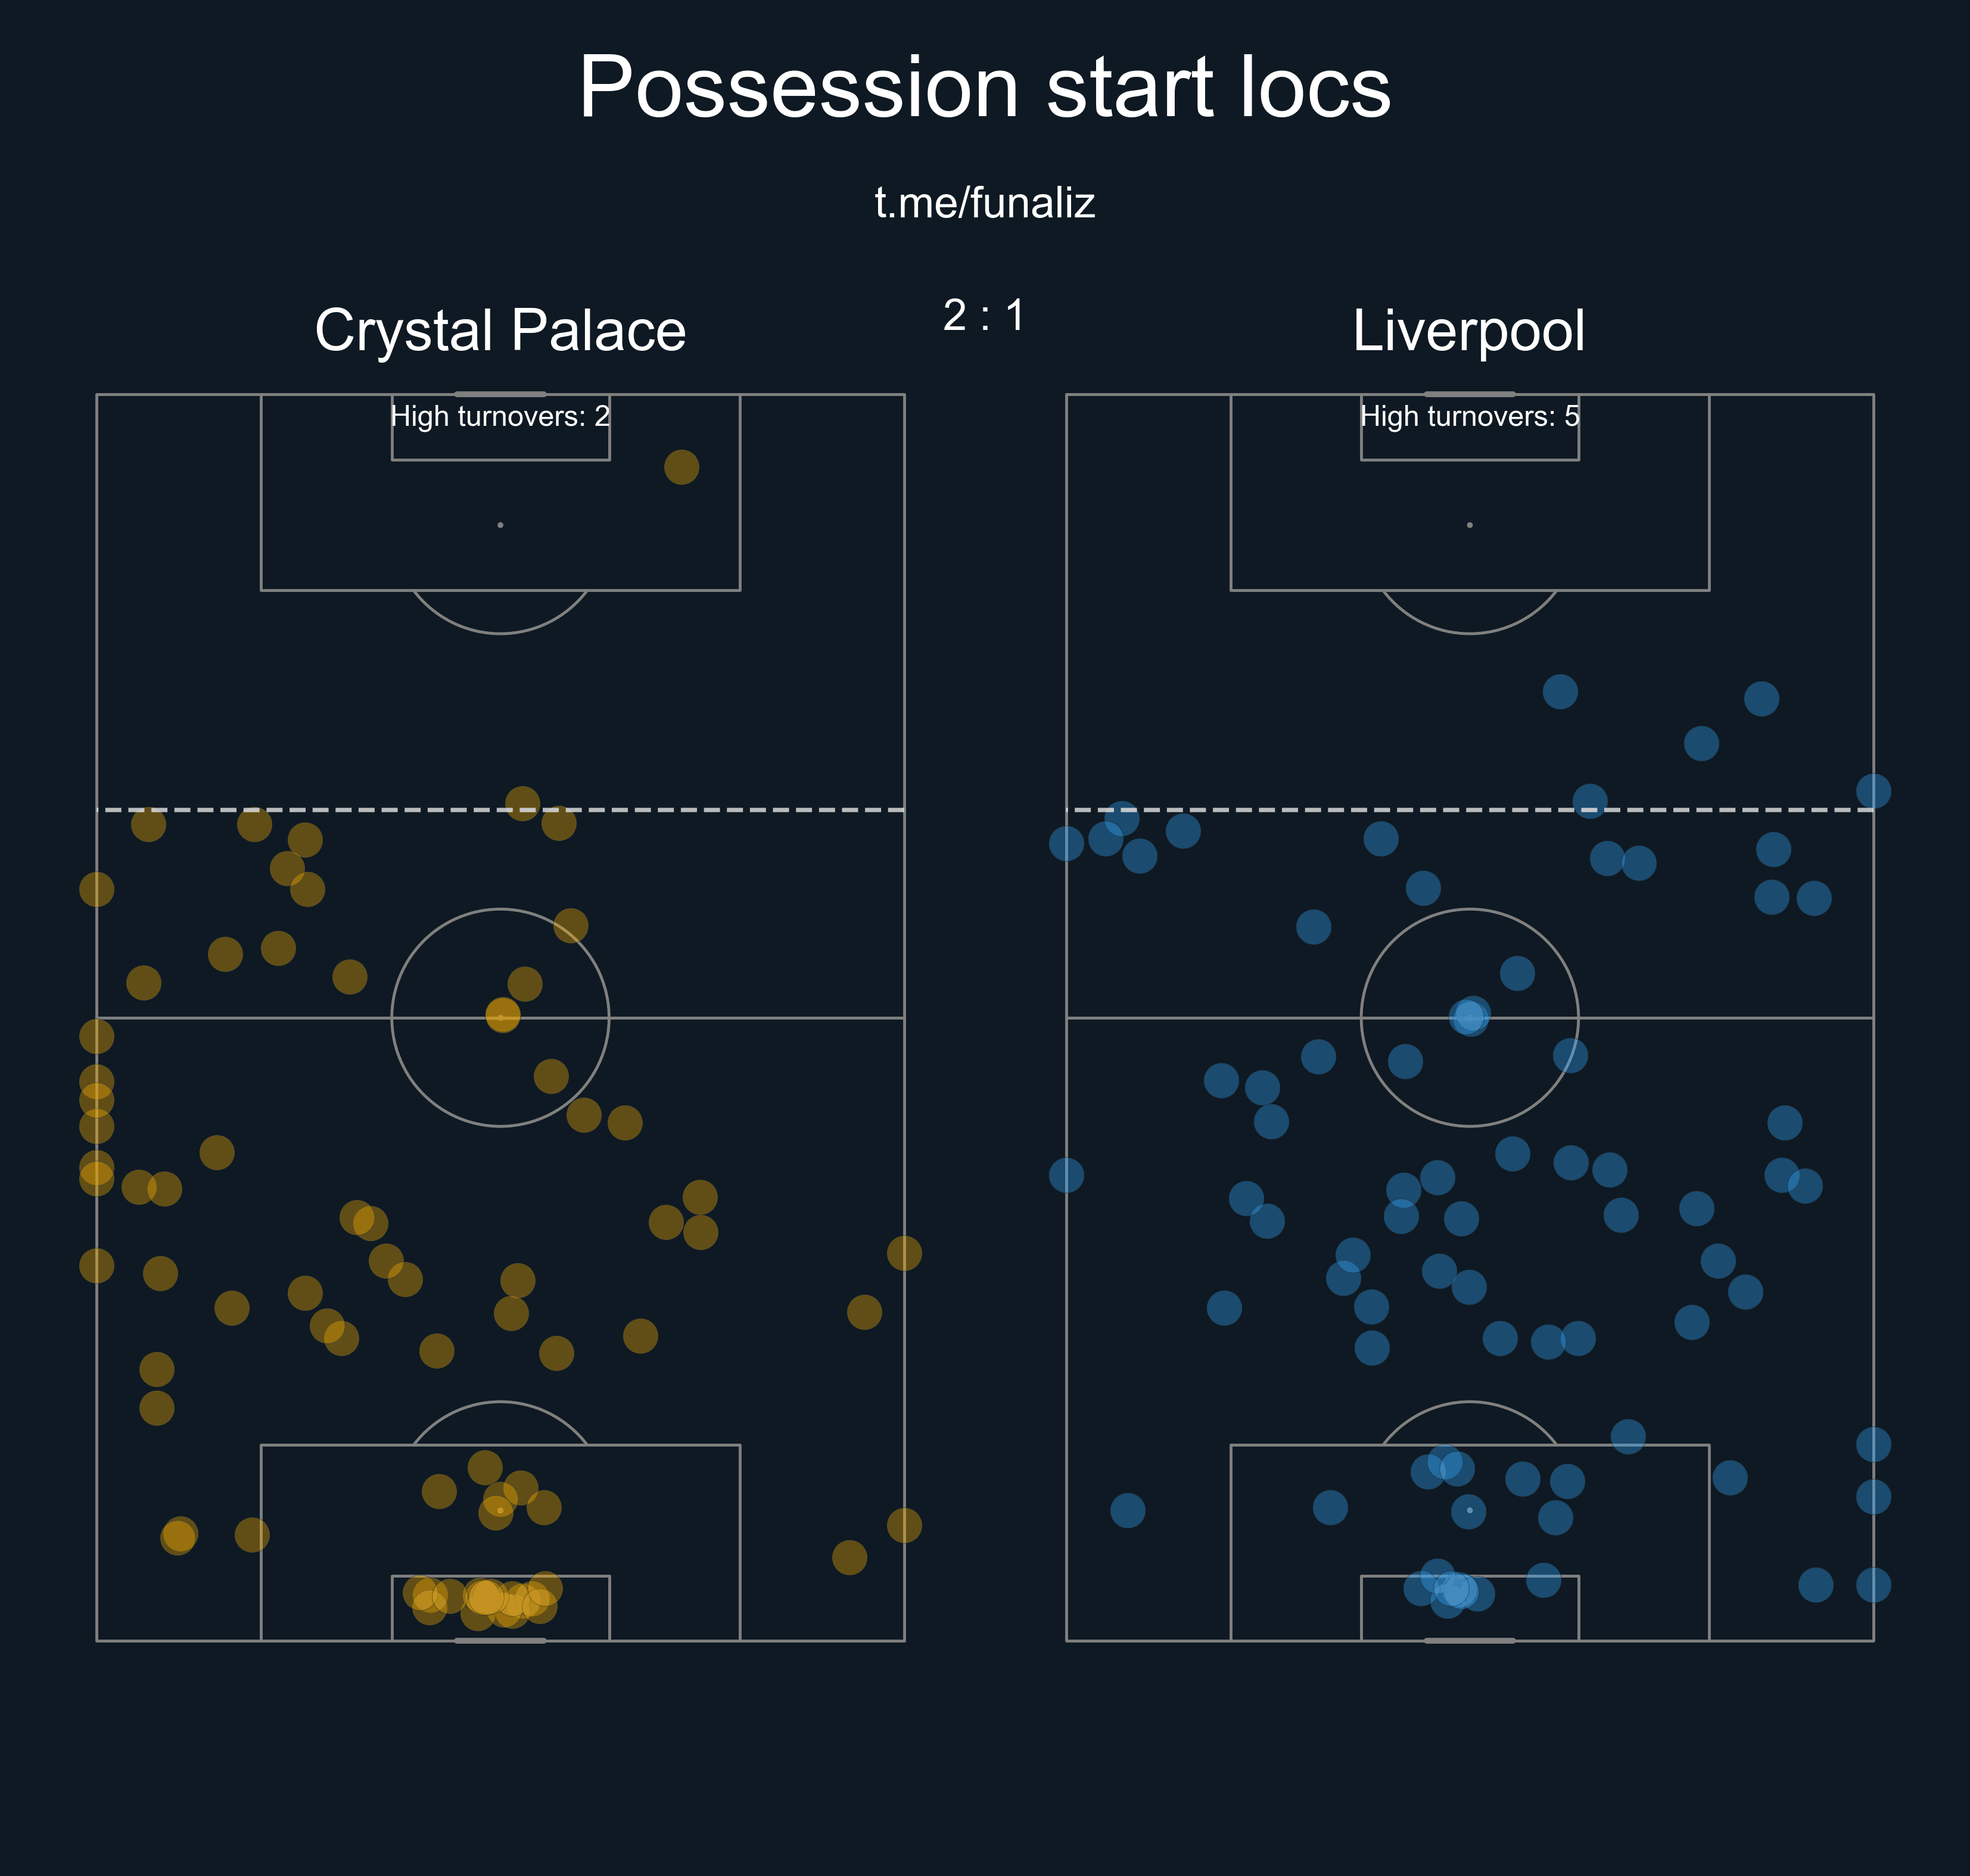
Task: Click the blue dot on Liverpool's left touchline below halfway
Action: tap(1066, 1175)
